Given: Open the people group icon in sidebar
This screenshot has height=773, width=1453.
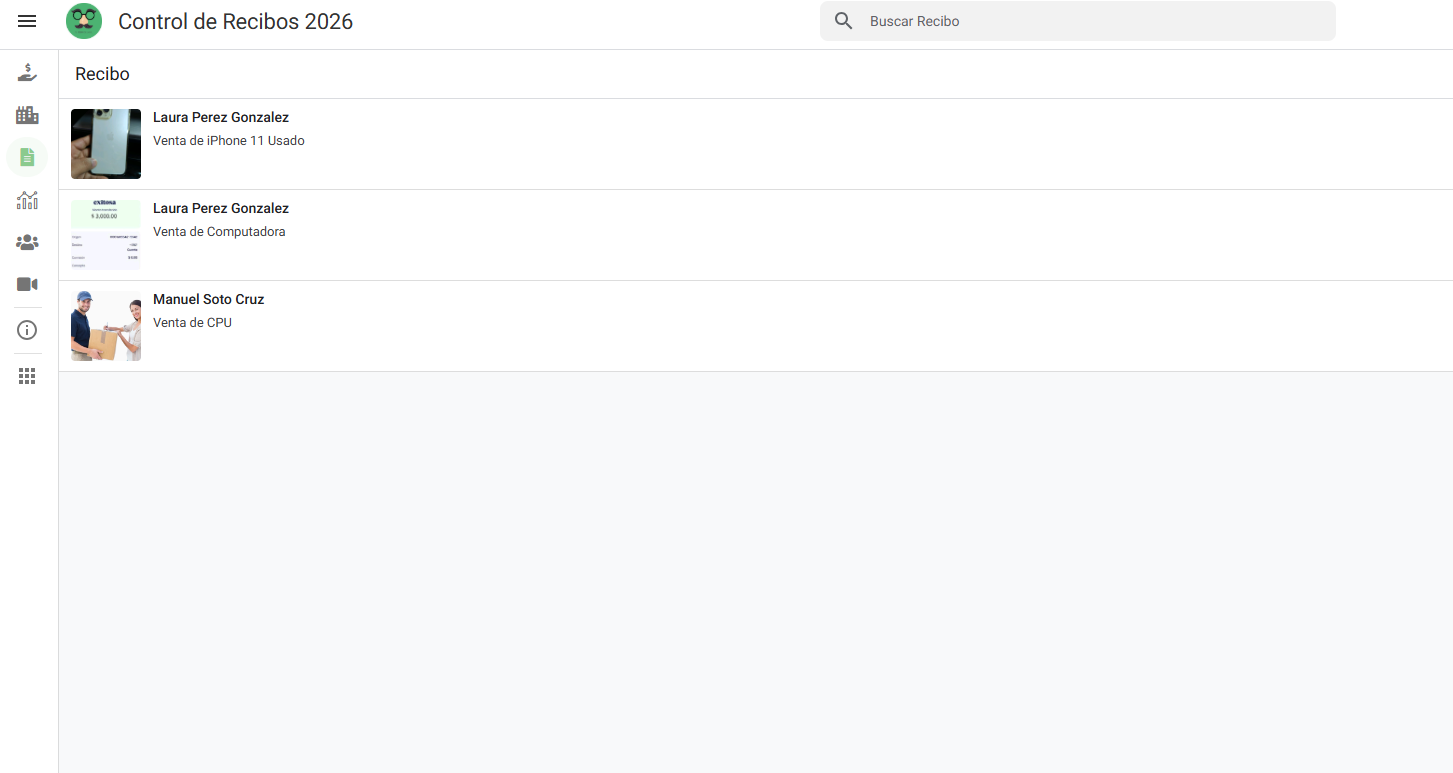Looking at the screenshot, I should [27, 242].
